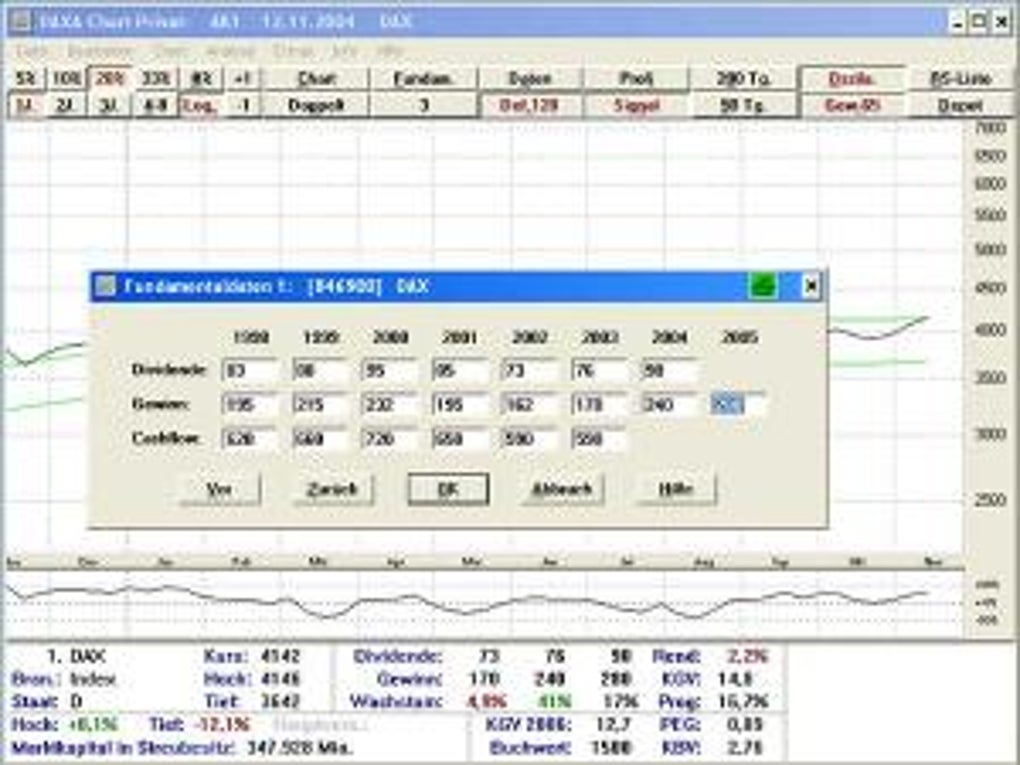Click the Dividende field for 2002
Viewport: 1020px width, 765px height.
point(530,371)
